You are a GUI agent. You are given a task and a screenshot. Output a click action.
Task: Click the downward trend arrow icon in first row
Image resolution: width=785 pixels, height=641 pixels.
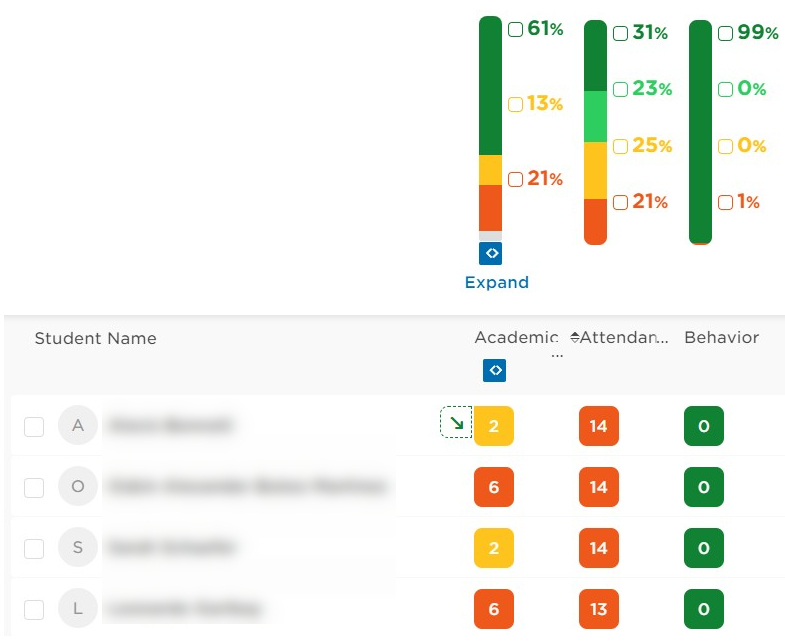pyautogui.click(x=456, y=422)
